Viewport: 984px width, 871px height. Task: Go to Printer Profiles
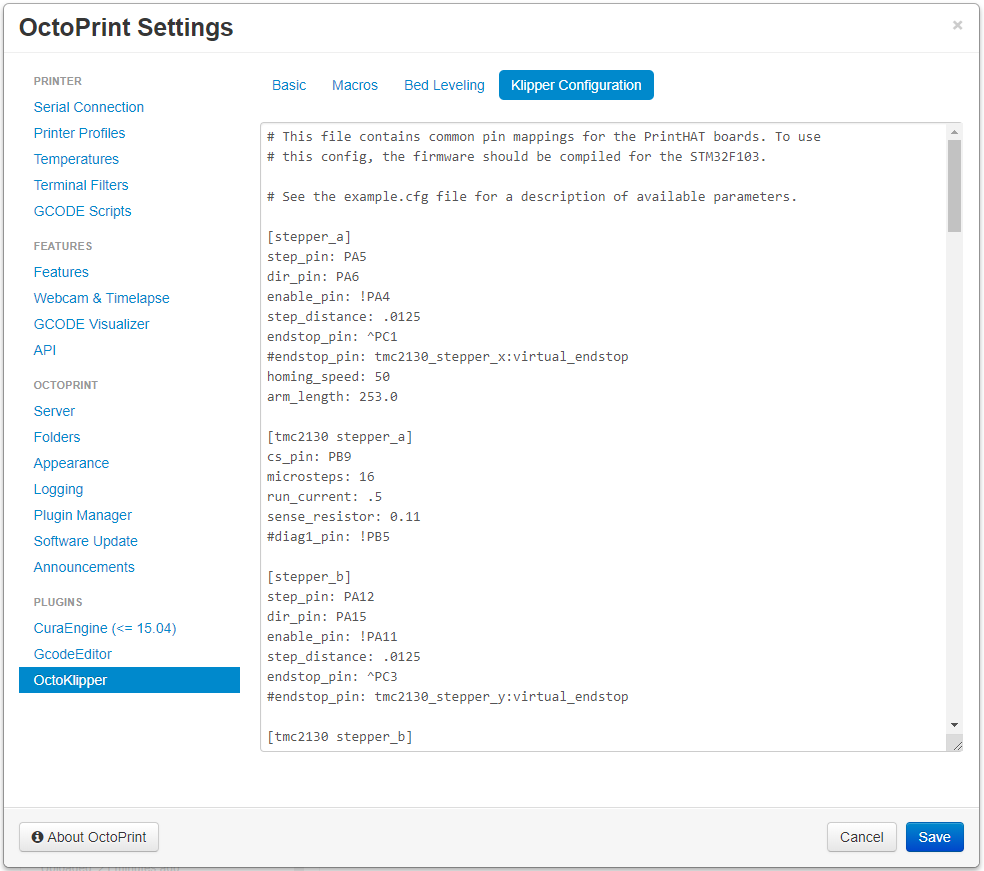[79, 133]
